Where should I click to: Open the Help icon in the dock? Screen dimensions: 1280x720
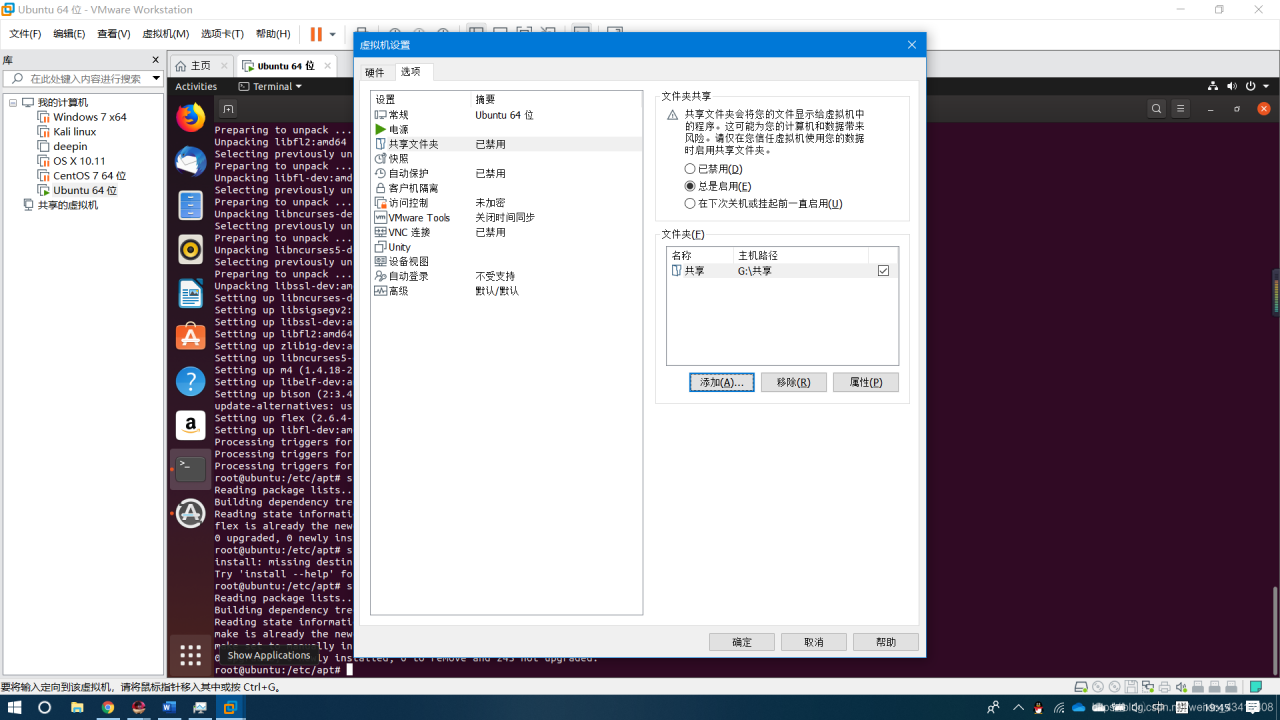[x=190, y=381]
